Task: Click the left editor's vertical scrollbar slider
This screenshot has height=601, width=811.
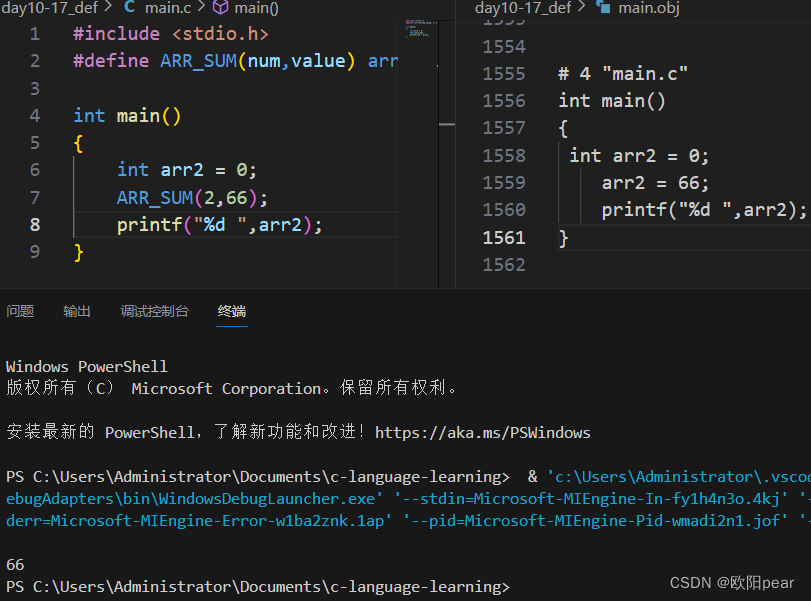Action: click(447, 125)
